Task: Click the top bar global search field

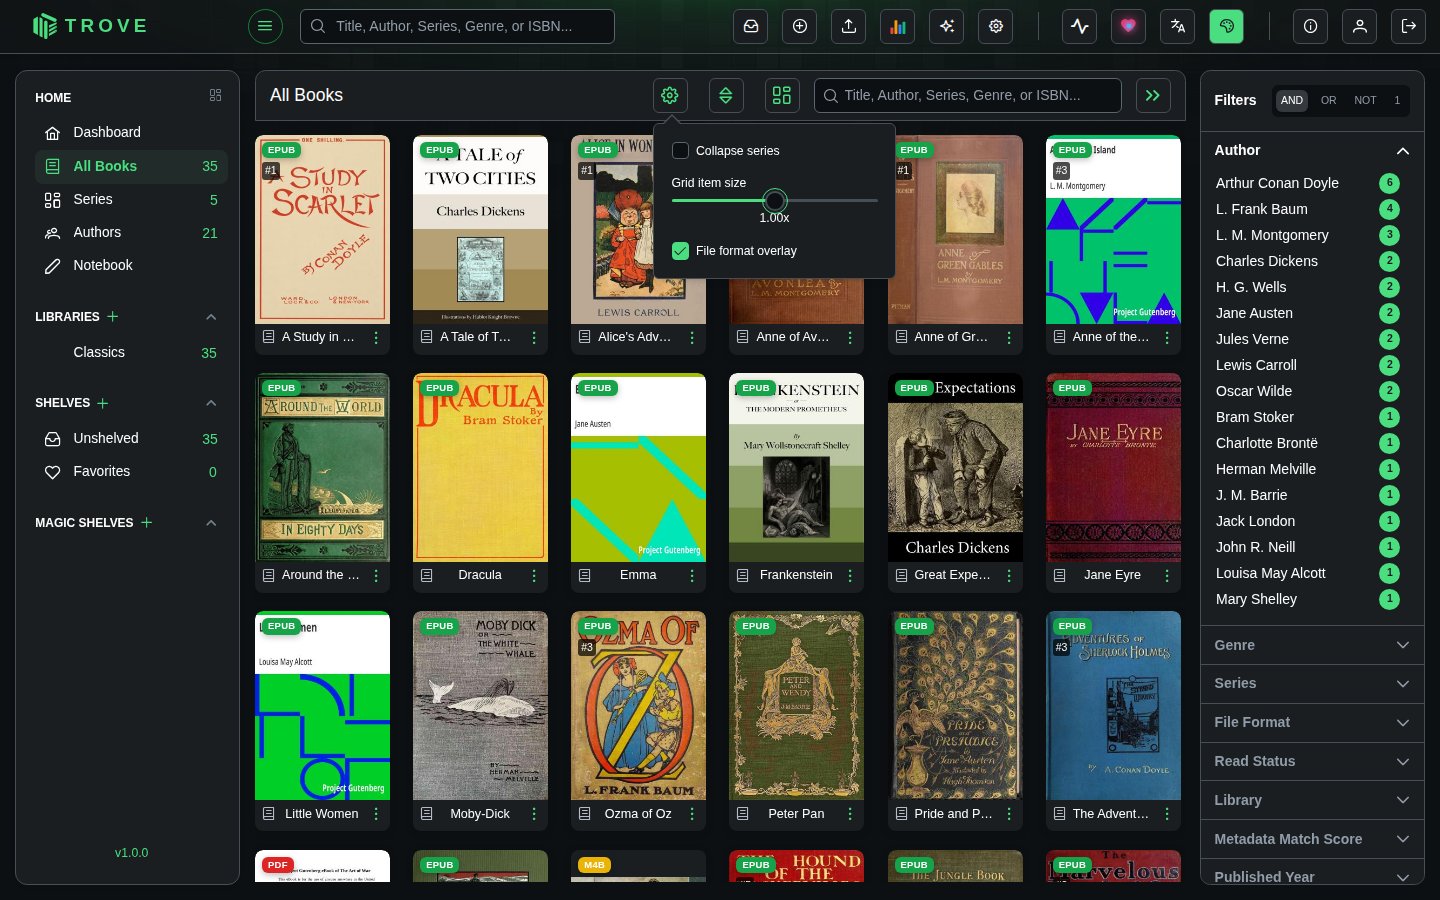Action: [x=457, y=26]
